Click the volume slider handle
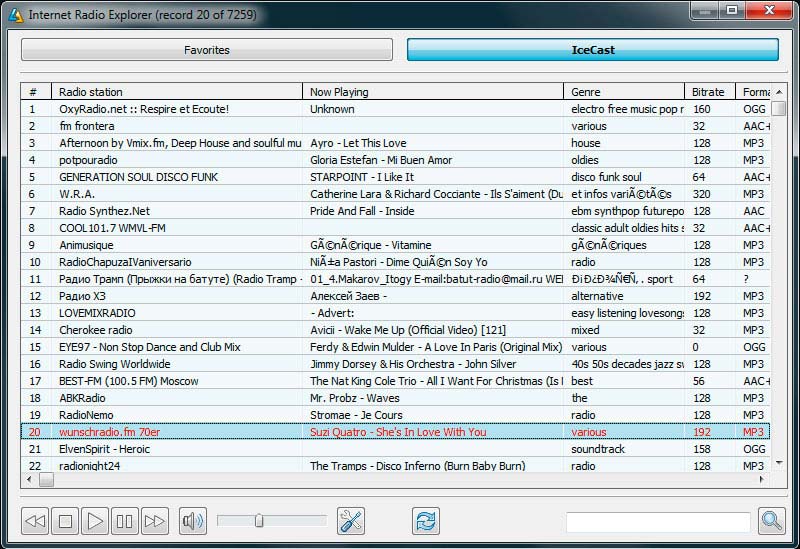 [259, 520]
